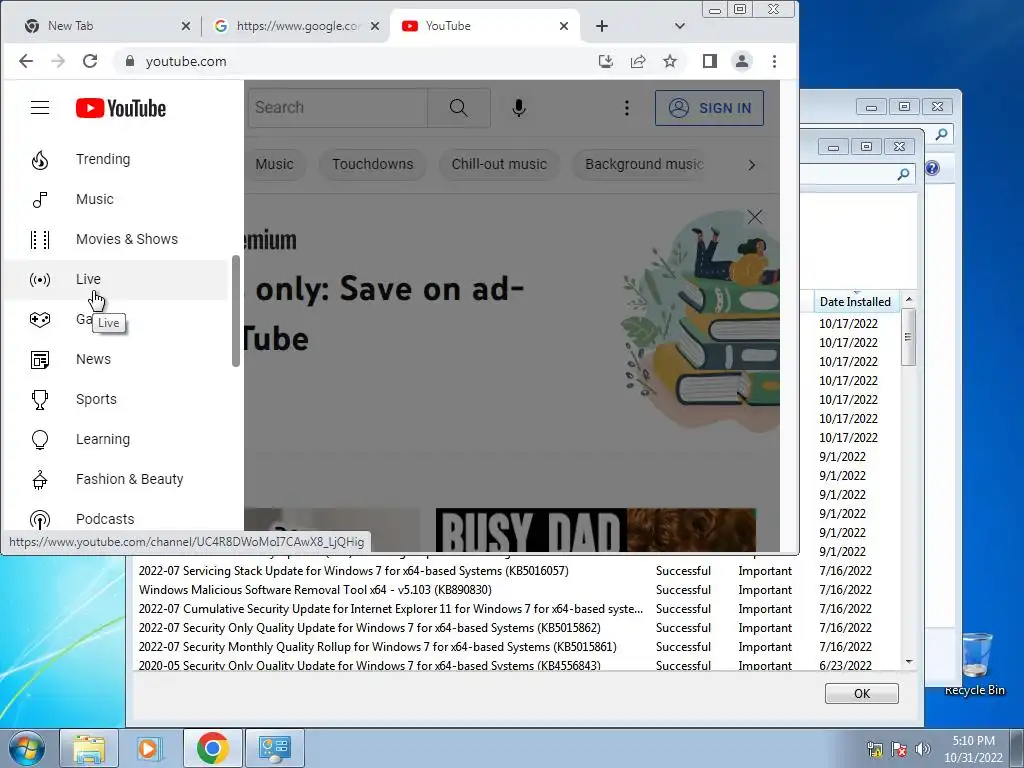Open a new tab with plus button
Screen dimensions: 1024x768
pyautogui.click(x=601, y=26)
